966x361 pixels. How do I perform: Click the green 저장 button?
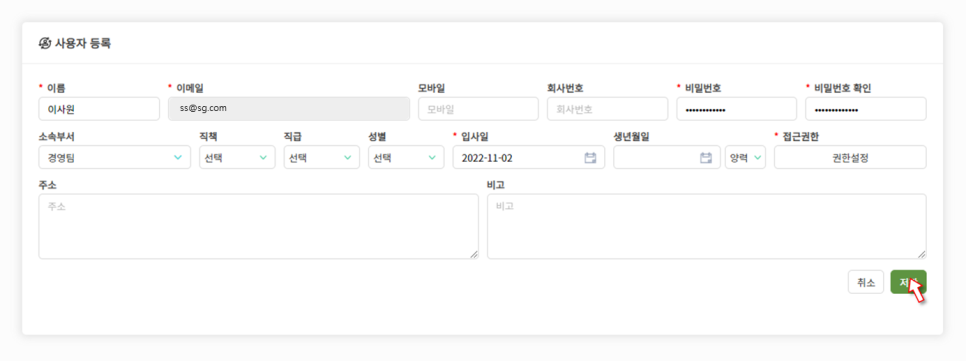[908, 282]
